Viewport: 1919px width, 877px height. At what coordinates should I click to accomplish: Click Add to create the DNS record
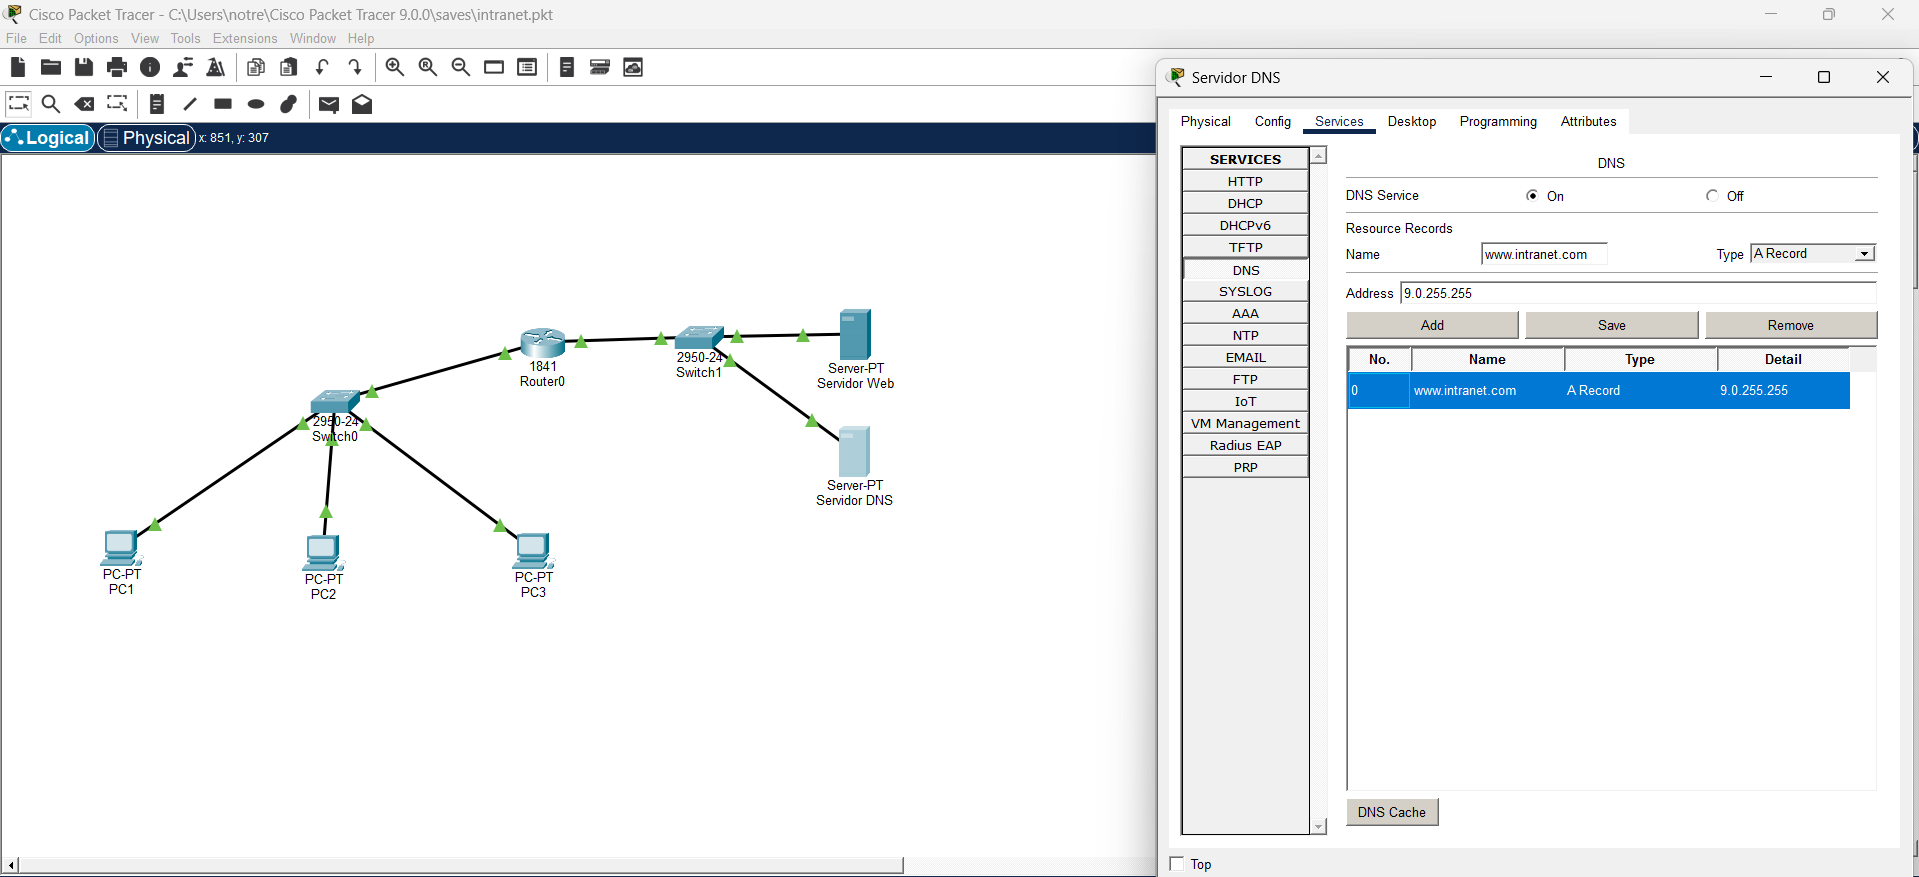click(1432, 325)
